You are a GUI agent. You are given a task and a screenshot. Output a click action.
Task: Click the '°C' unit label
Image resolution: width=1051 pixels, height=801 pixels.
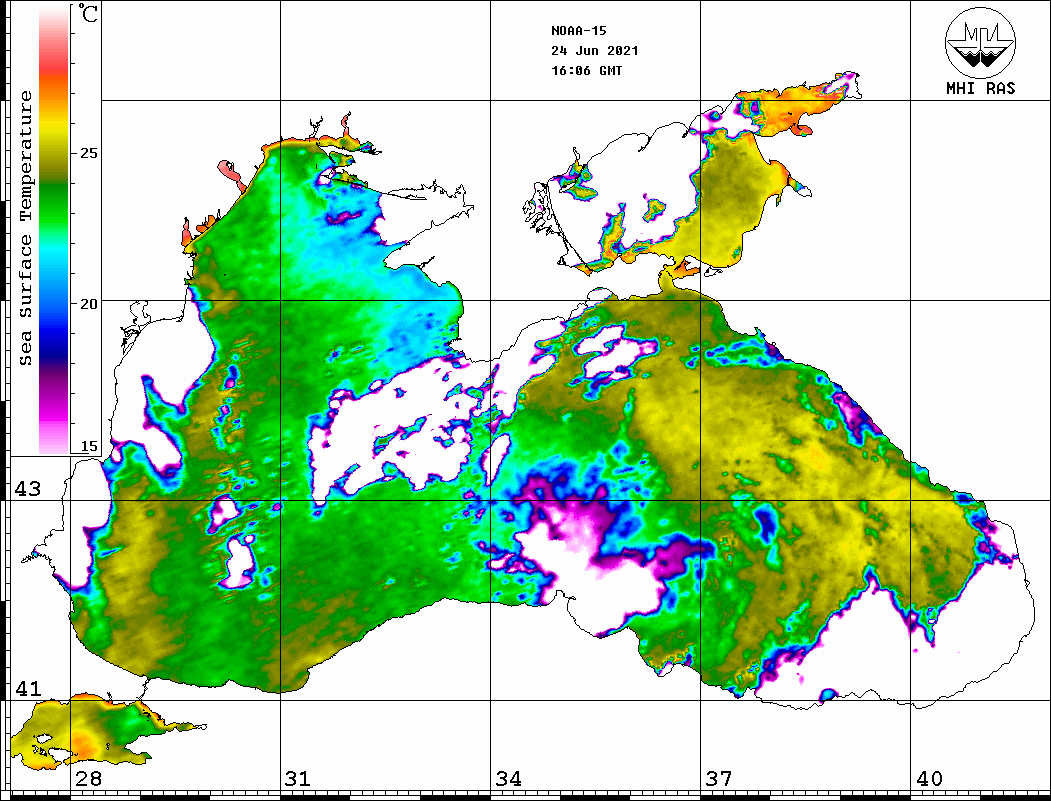[88, 13]
